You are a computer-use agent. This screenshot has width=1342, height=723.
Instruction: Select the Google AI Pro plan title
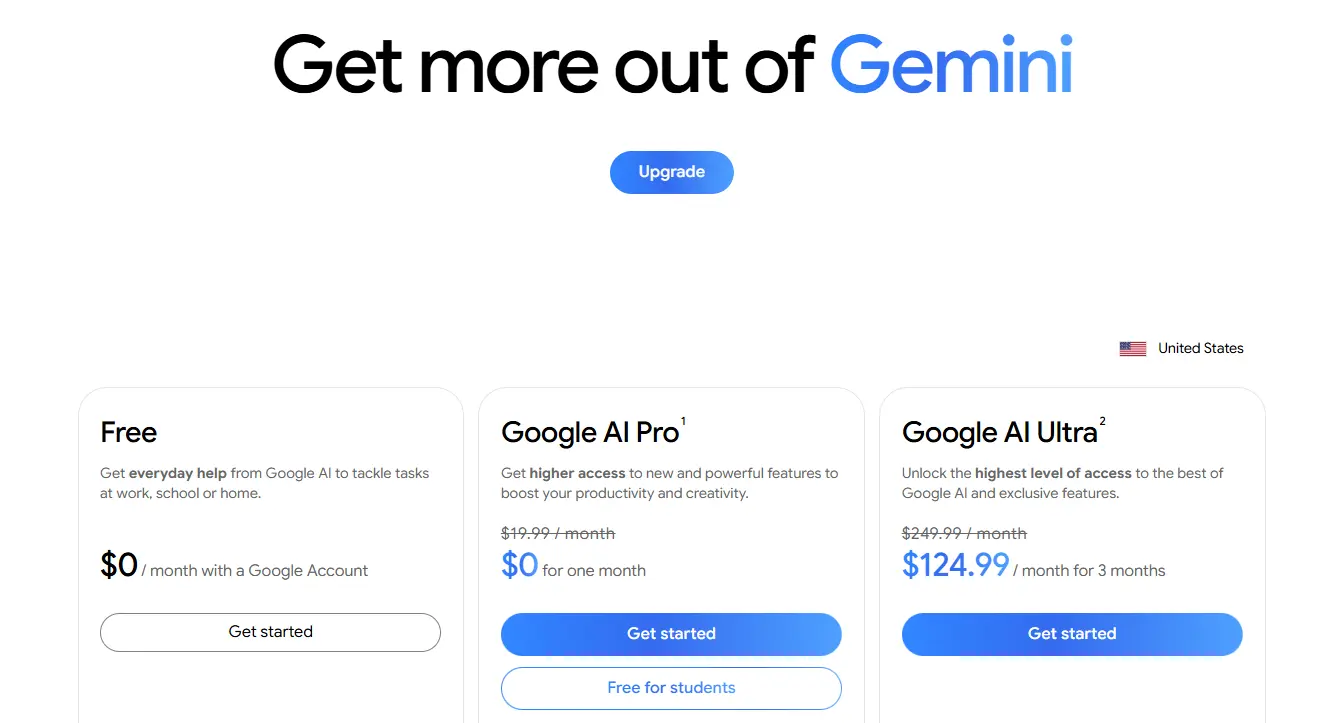[x=589, y=432]
